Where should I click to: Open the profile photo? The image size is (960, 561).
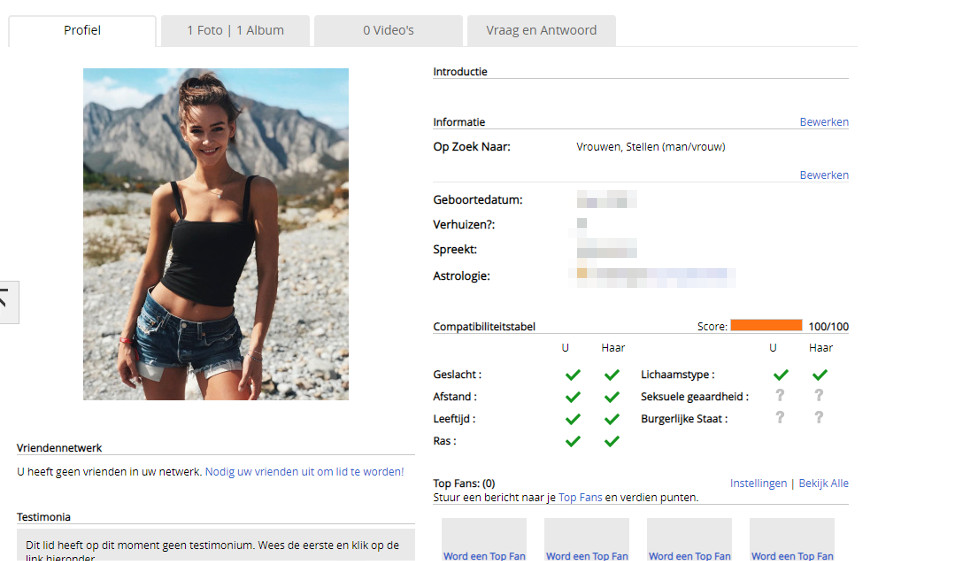[x=216, y=234]
